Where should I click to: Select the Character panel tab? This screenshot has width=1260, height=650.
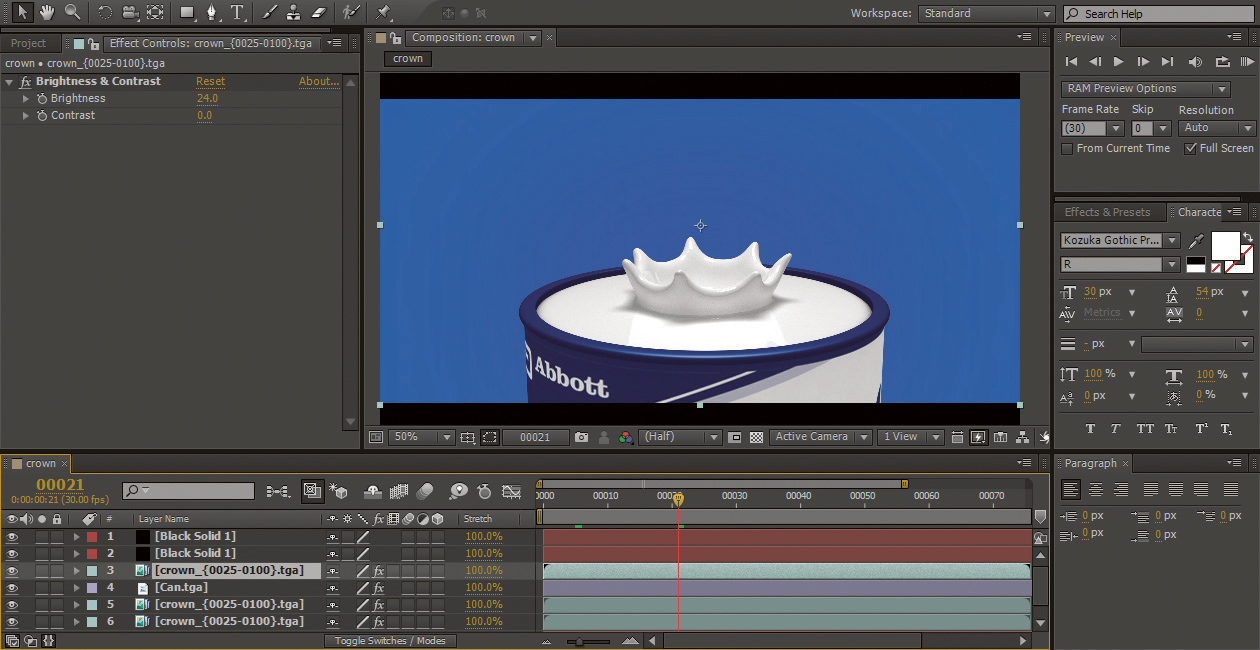[x=1198, y=212]
